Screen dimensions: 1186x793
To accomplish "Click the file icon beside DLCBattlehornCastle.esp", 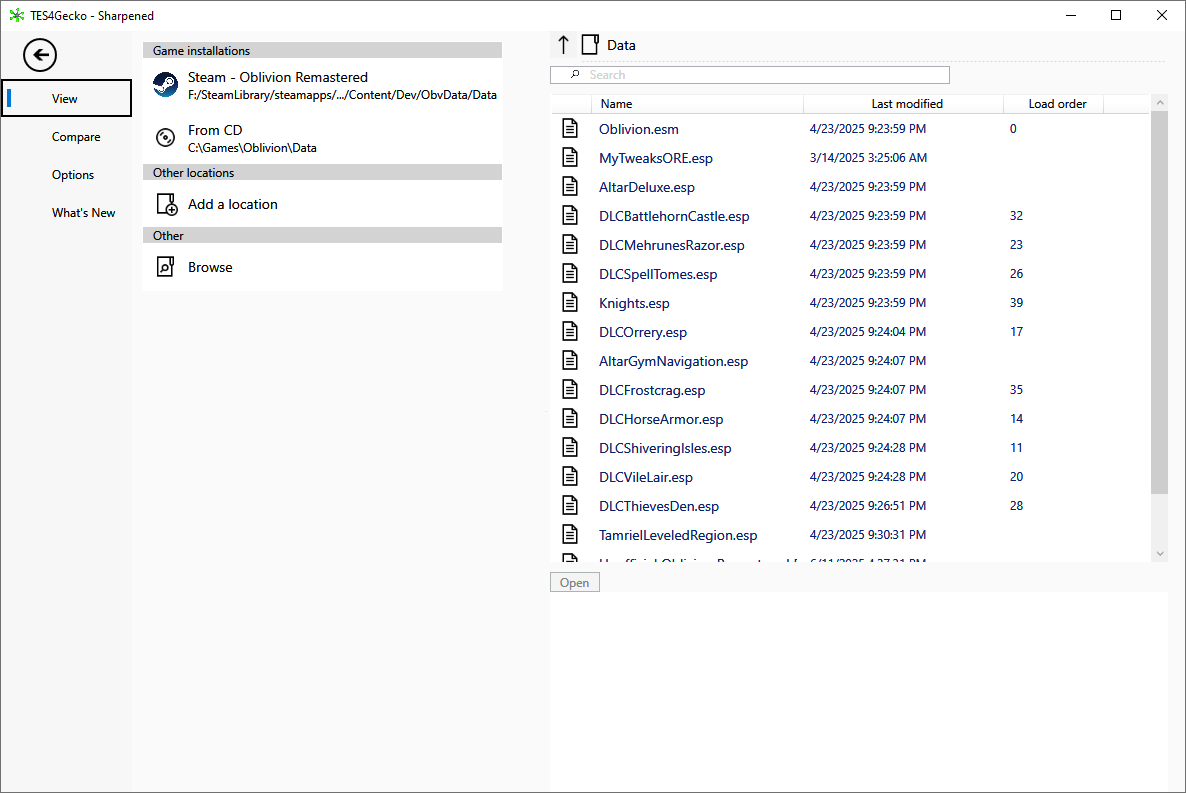I will (x=570, y=216).
